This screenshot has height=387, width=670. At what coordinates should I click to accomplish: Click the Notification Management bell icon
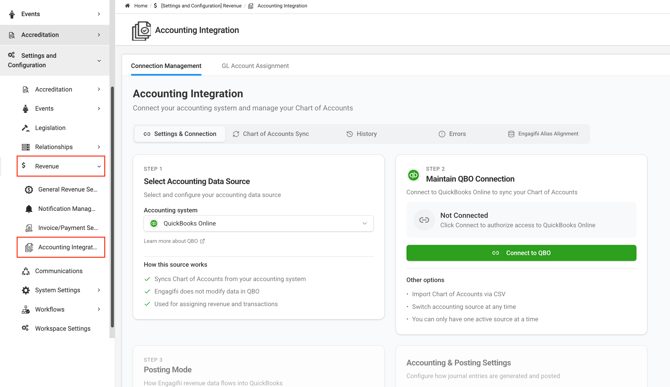coord(29,209)
